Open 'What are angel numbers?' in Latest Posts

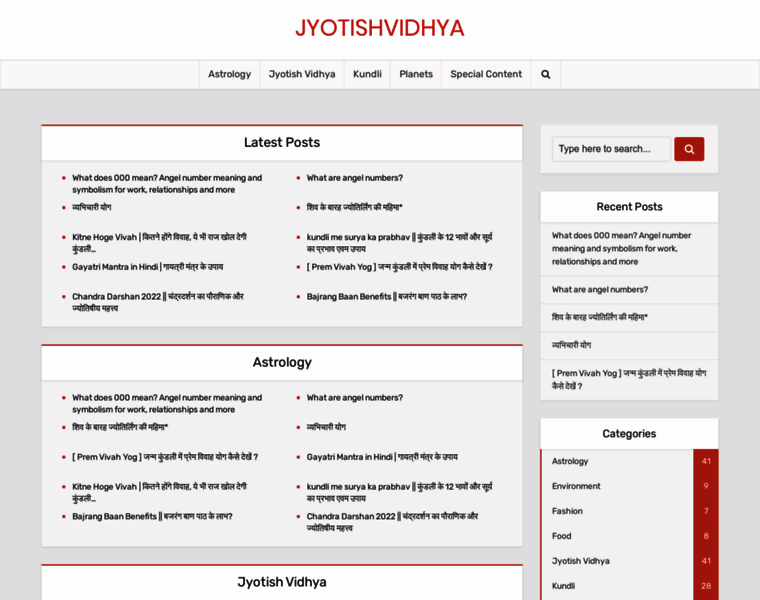355,178
